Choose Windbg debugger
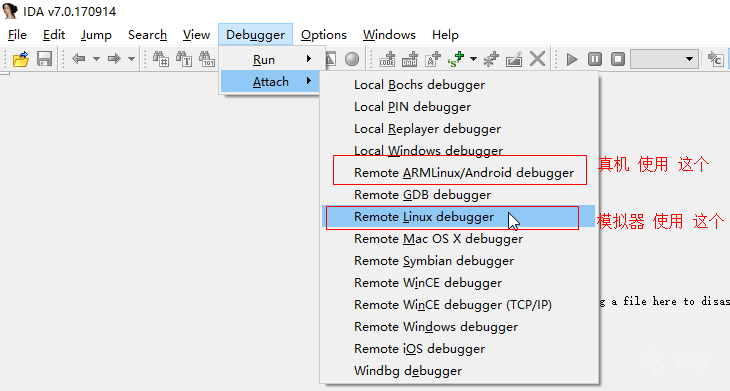 pyautogui.click(x=459, y=371)
